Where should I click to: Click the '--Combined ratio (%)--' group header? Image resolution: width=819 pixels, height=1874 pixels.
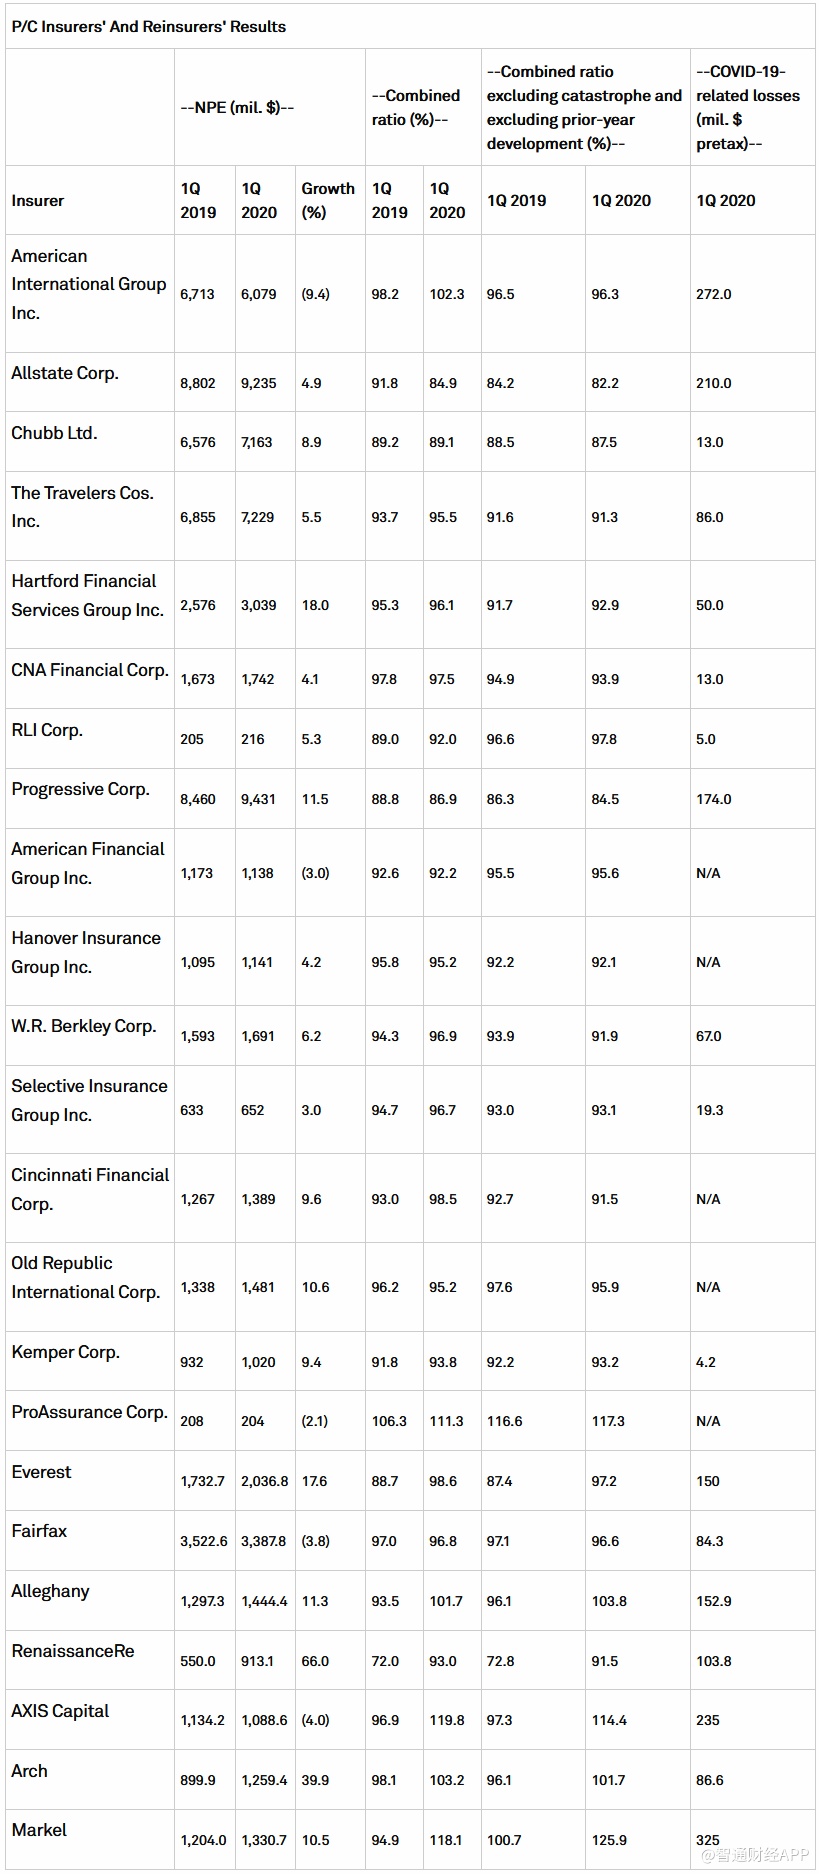point(416,107)
